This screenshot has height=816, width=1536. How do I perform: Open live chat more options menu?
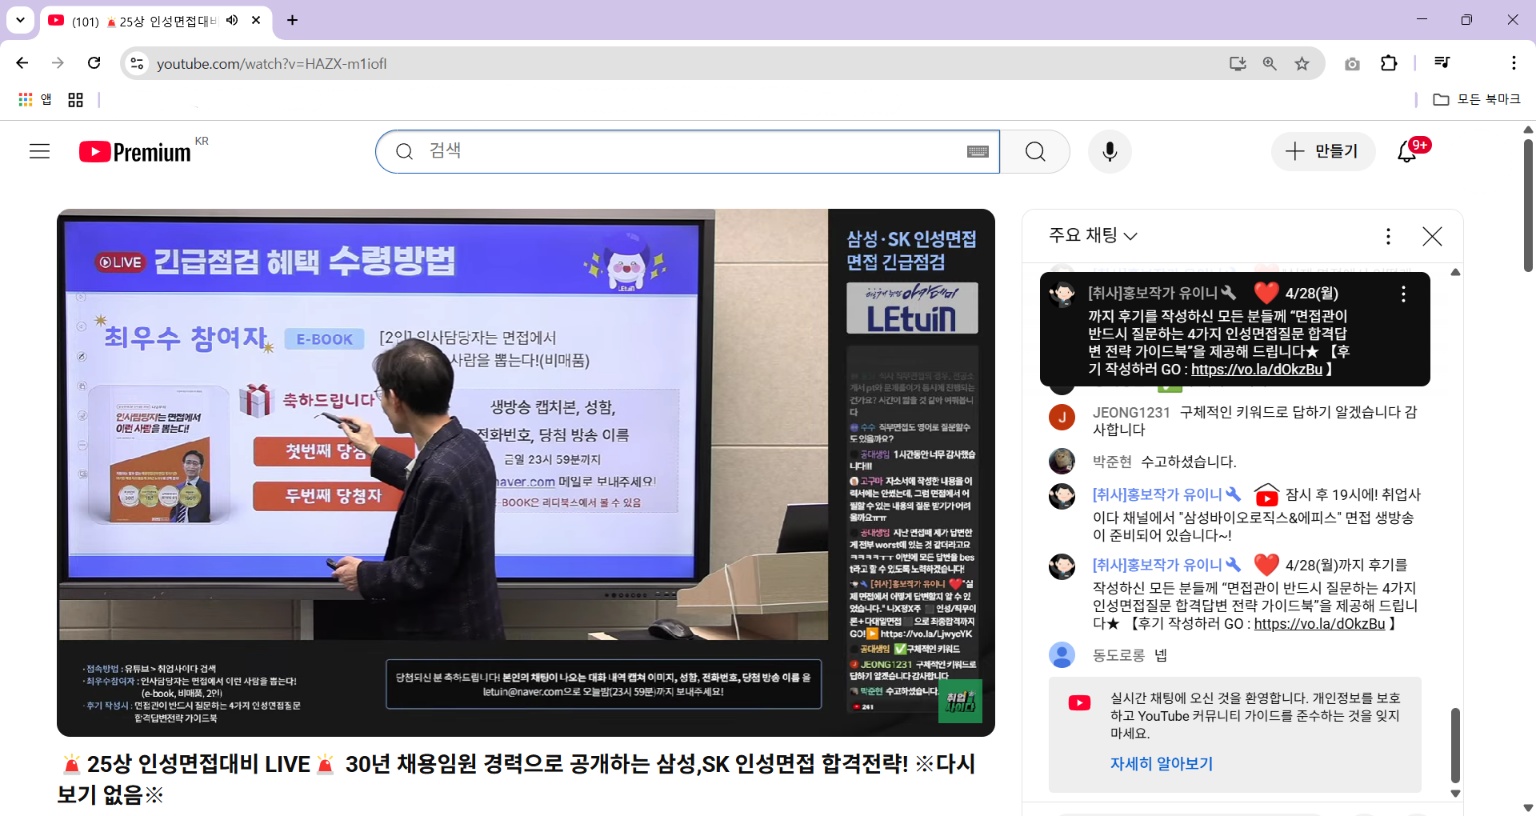1388,236
